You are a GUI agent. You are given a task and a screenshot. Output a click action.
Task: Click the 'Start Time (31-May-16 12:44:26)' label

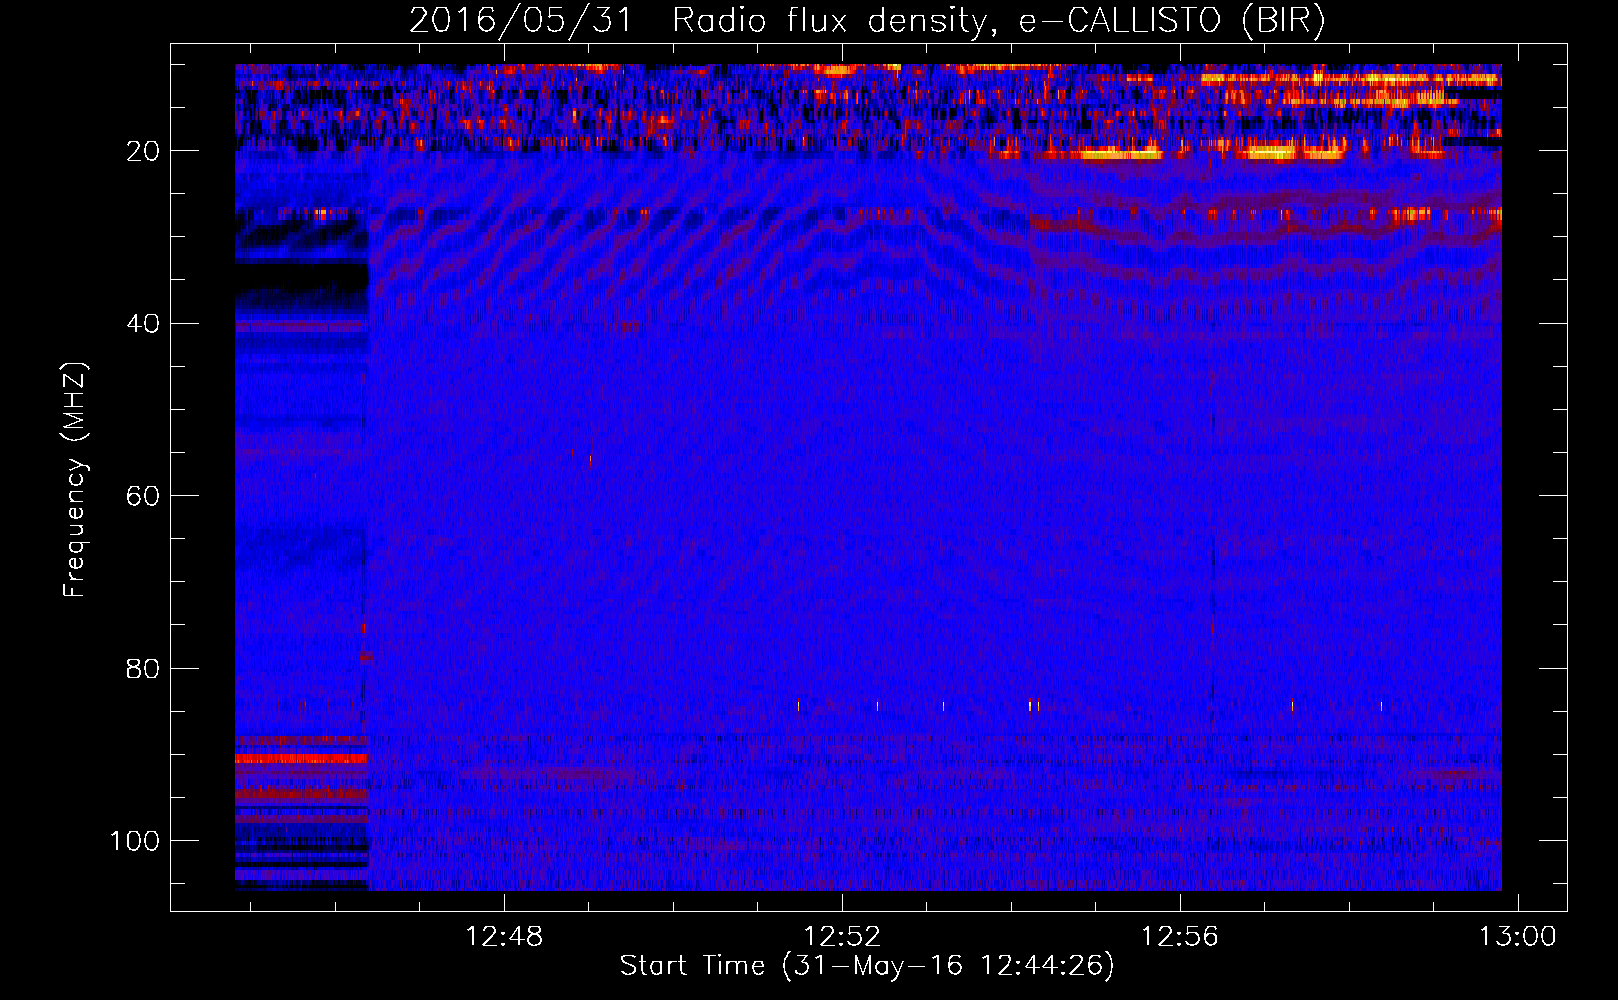point(867,966)
